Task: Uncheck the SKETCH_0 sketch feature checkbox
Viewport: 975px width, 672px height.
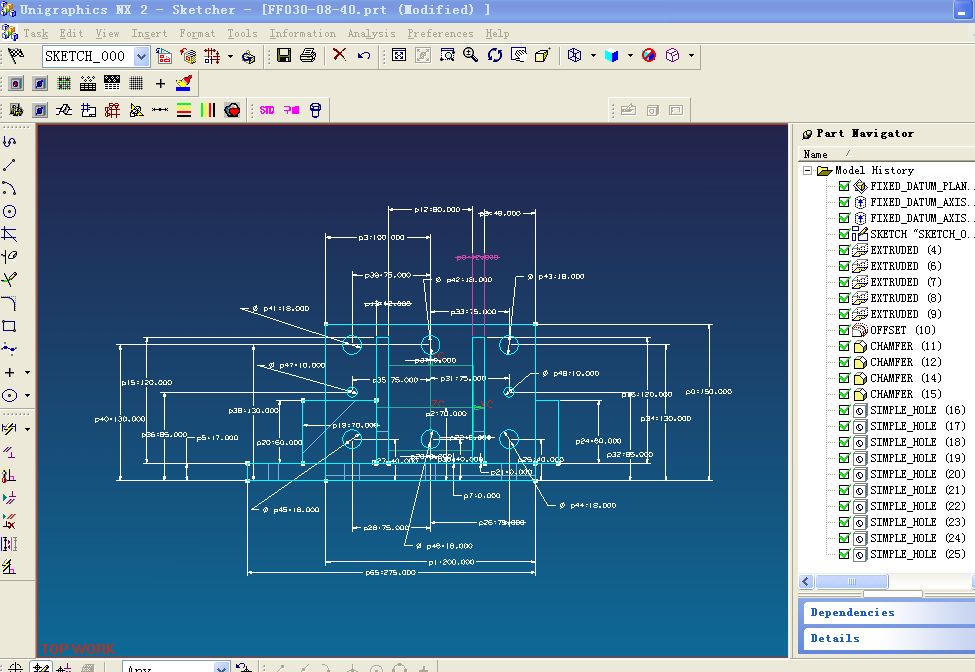Action: click(844, 234)
